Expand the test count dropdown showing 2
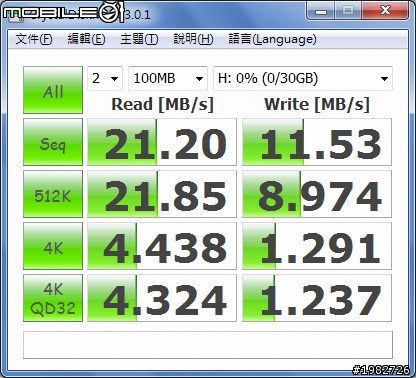Screen dimensions: 416x378 (105, 79)
